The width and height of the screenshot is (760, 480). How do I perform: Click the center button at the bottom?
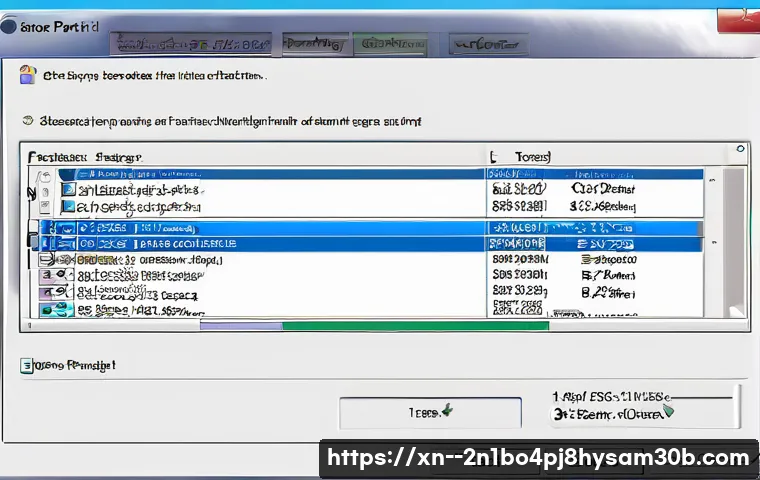coord(430,412)
